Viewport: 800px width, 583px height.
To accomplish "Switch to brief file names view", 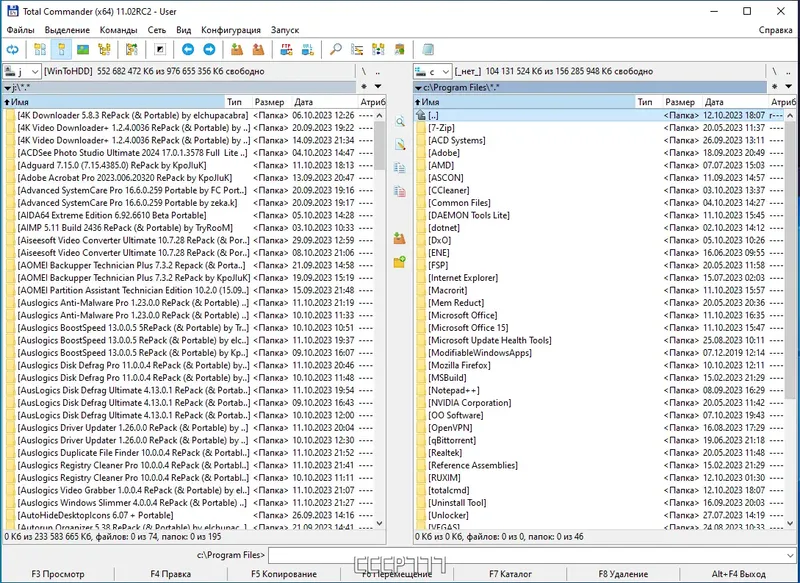I will pyautogui.click(x=40, y=49).
